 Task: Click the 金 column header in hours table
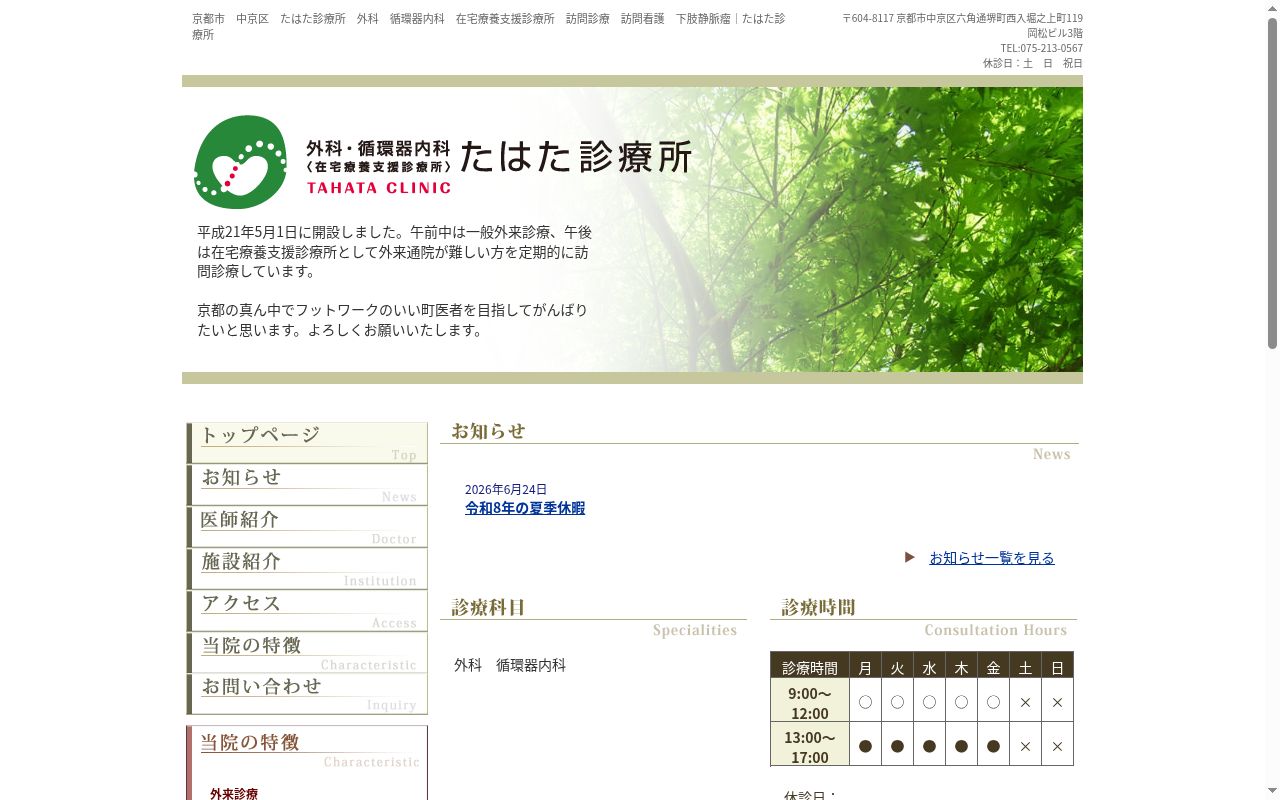(x=993, y=666)
